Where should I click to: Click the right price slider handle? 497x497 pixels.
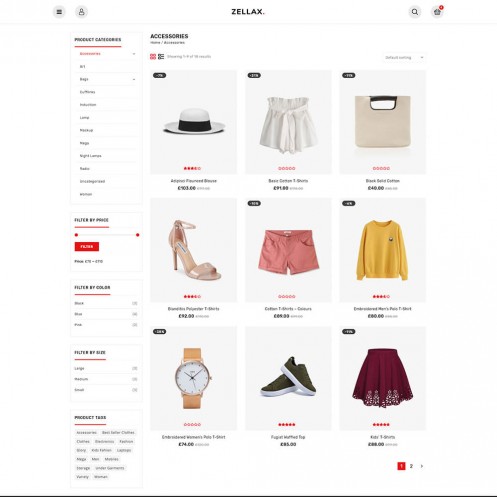click(x=137, y=235)
